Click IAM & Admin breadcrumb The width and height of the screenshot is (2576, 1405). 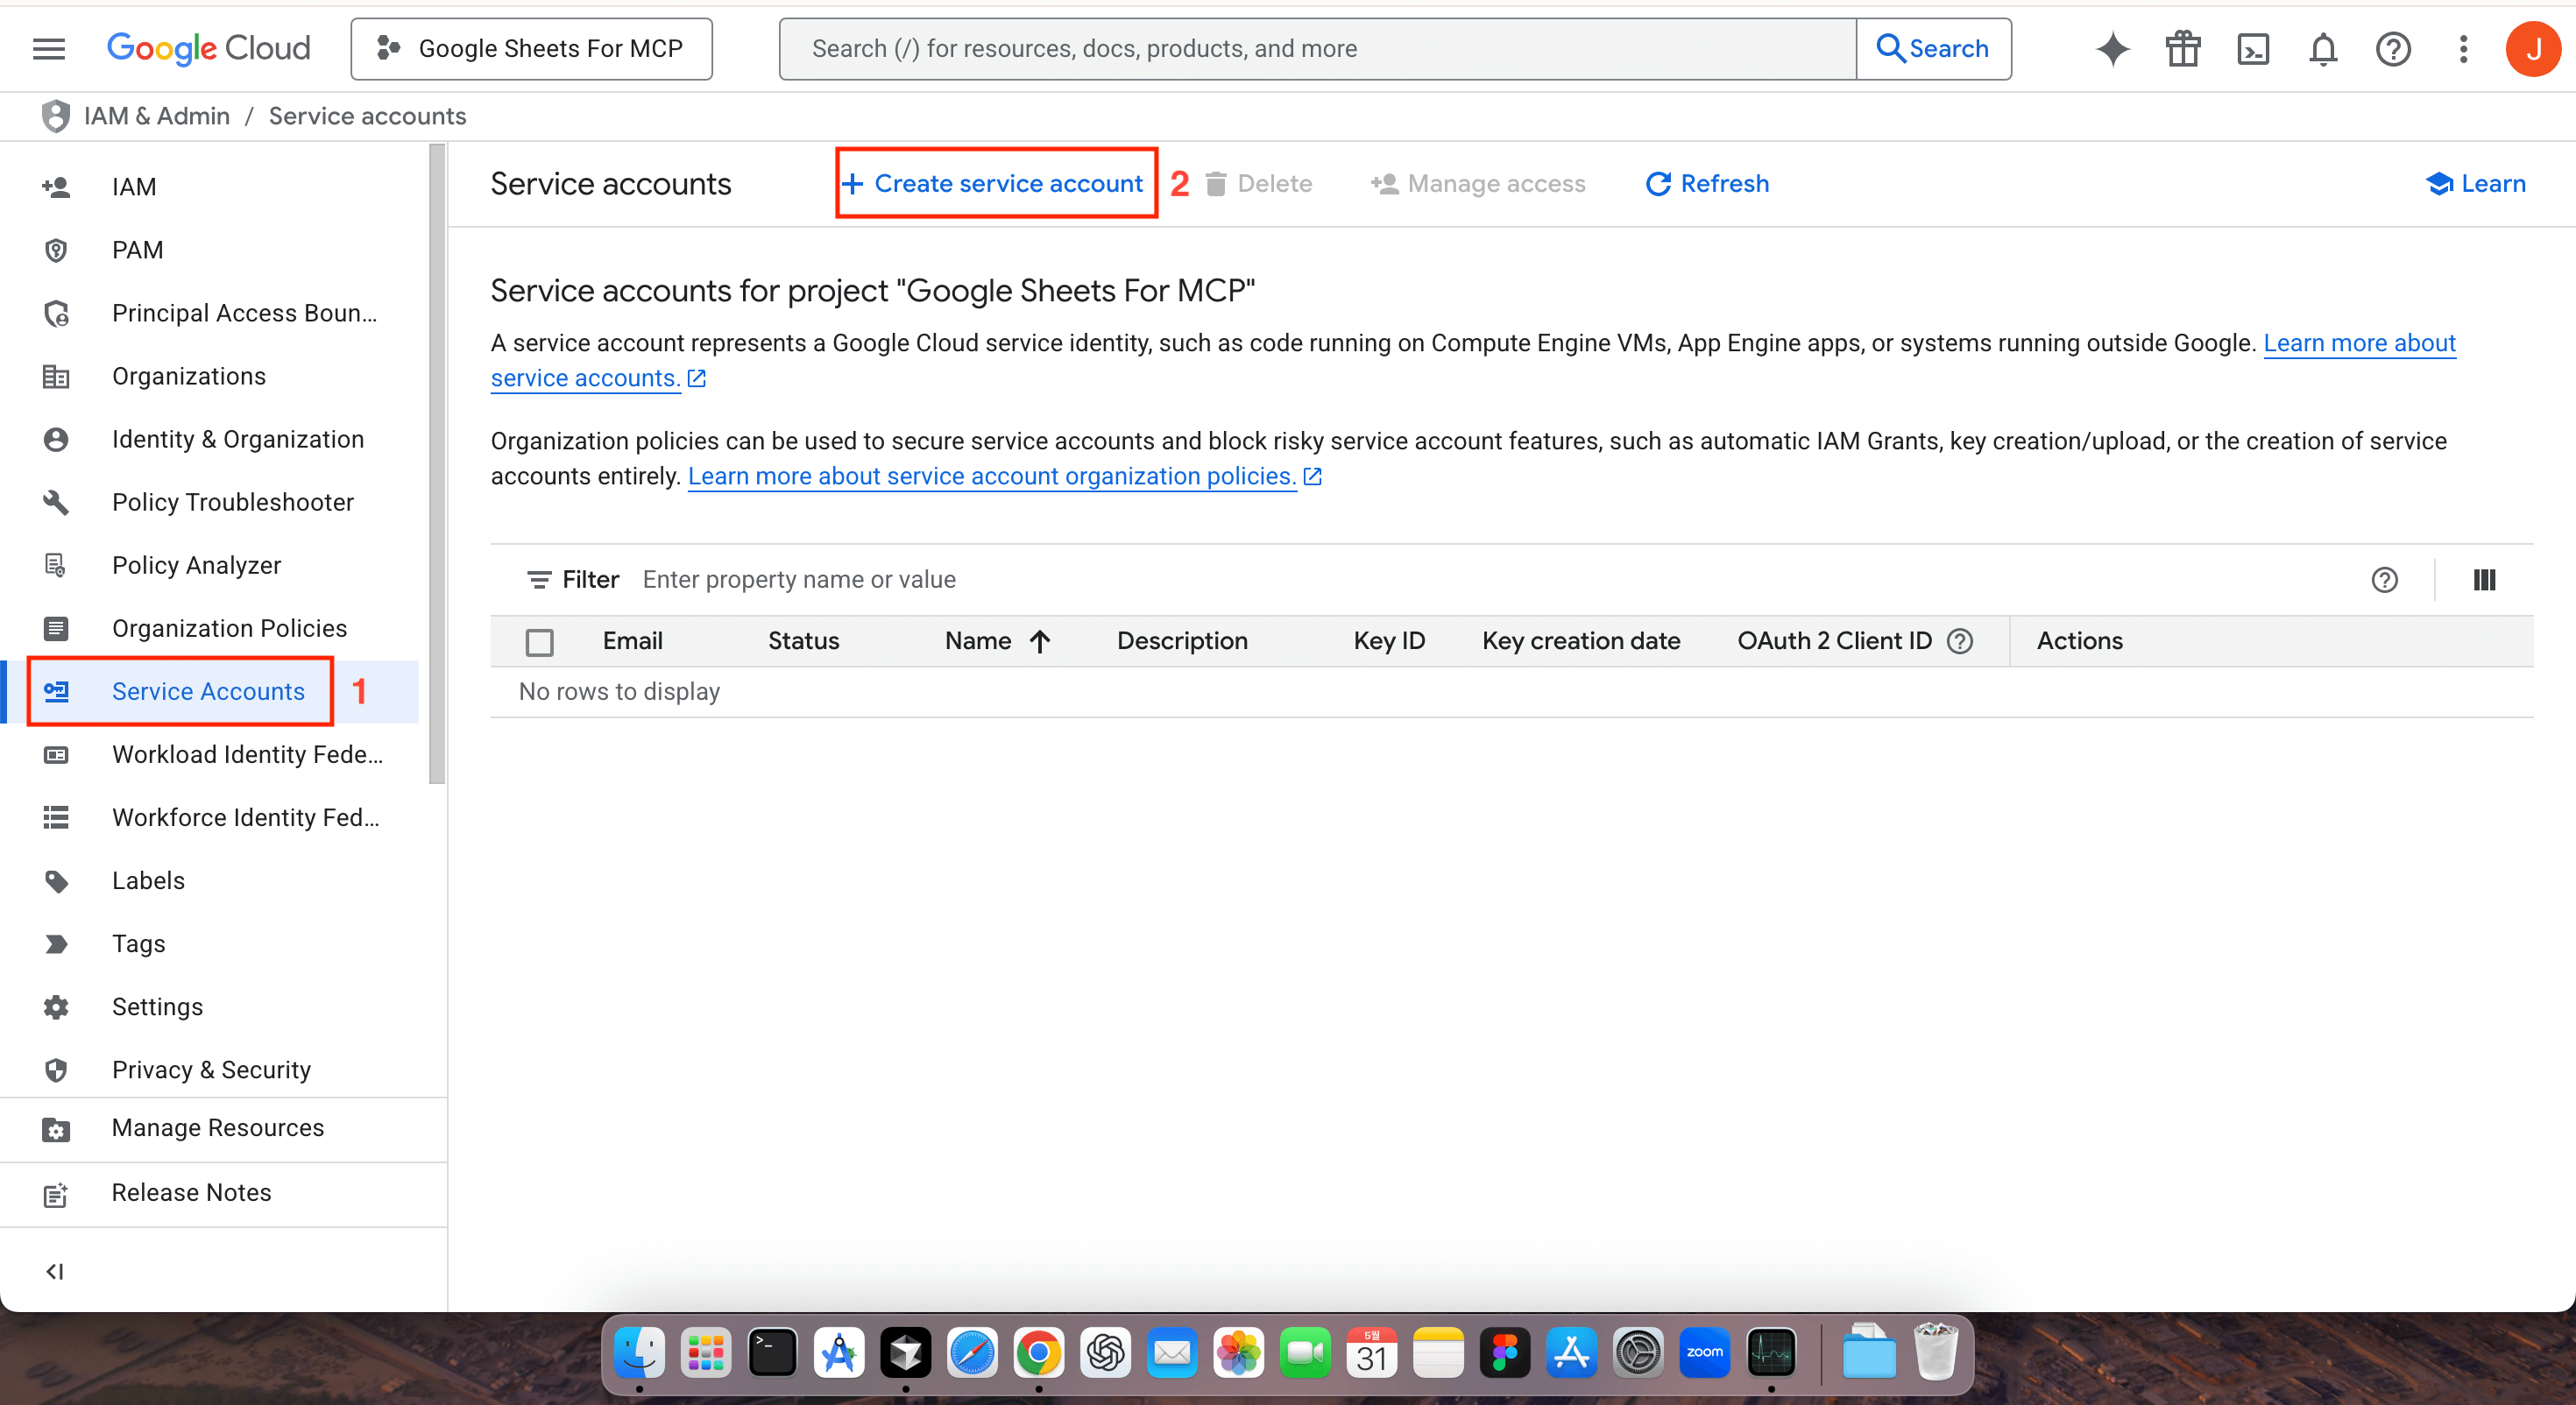tap(157, 116)
